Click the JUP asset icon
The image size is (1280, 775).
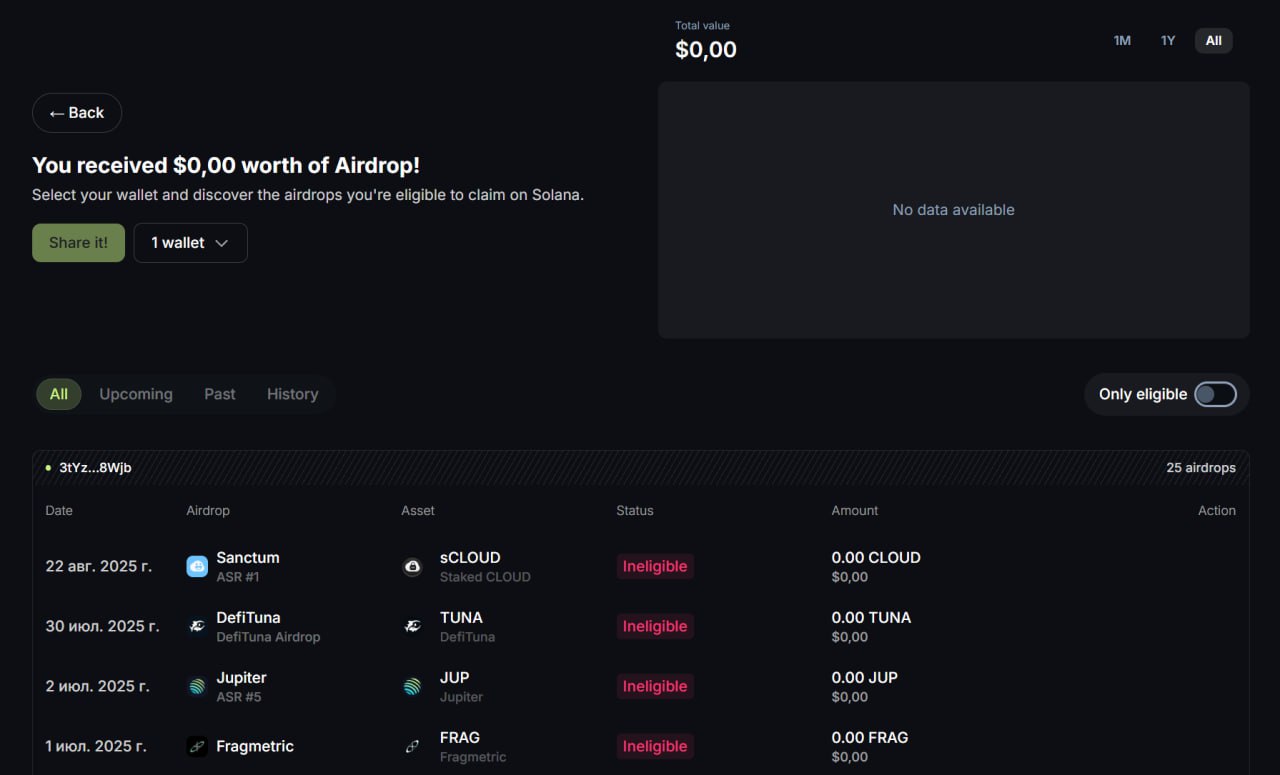(412, 687)
